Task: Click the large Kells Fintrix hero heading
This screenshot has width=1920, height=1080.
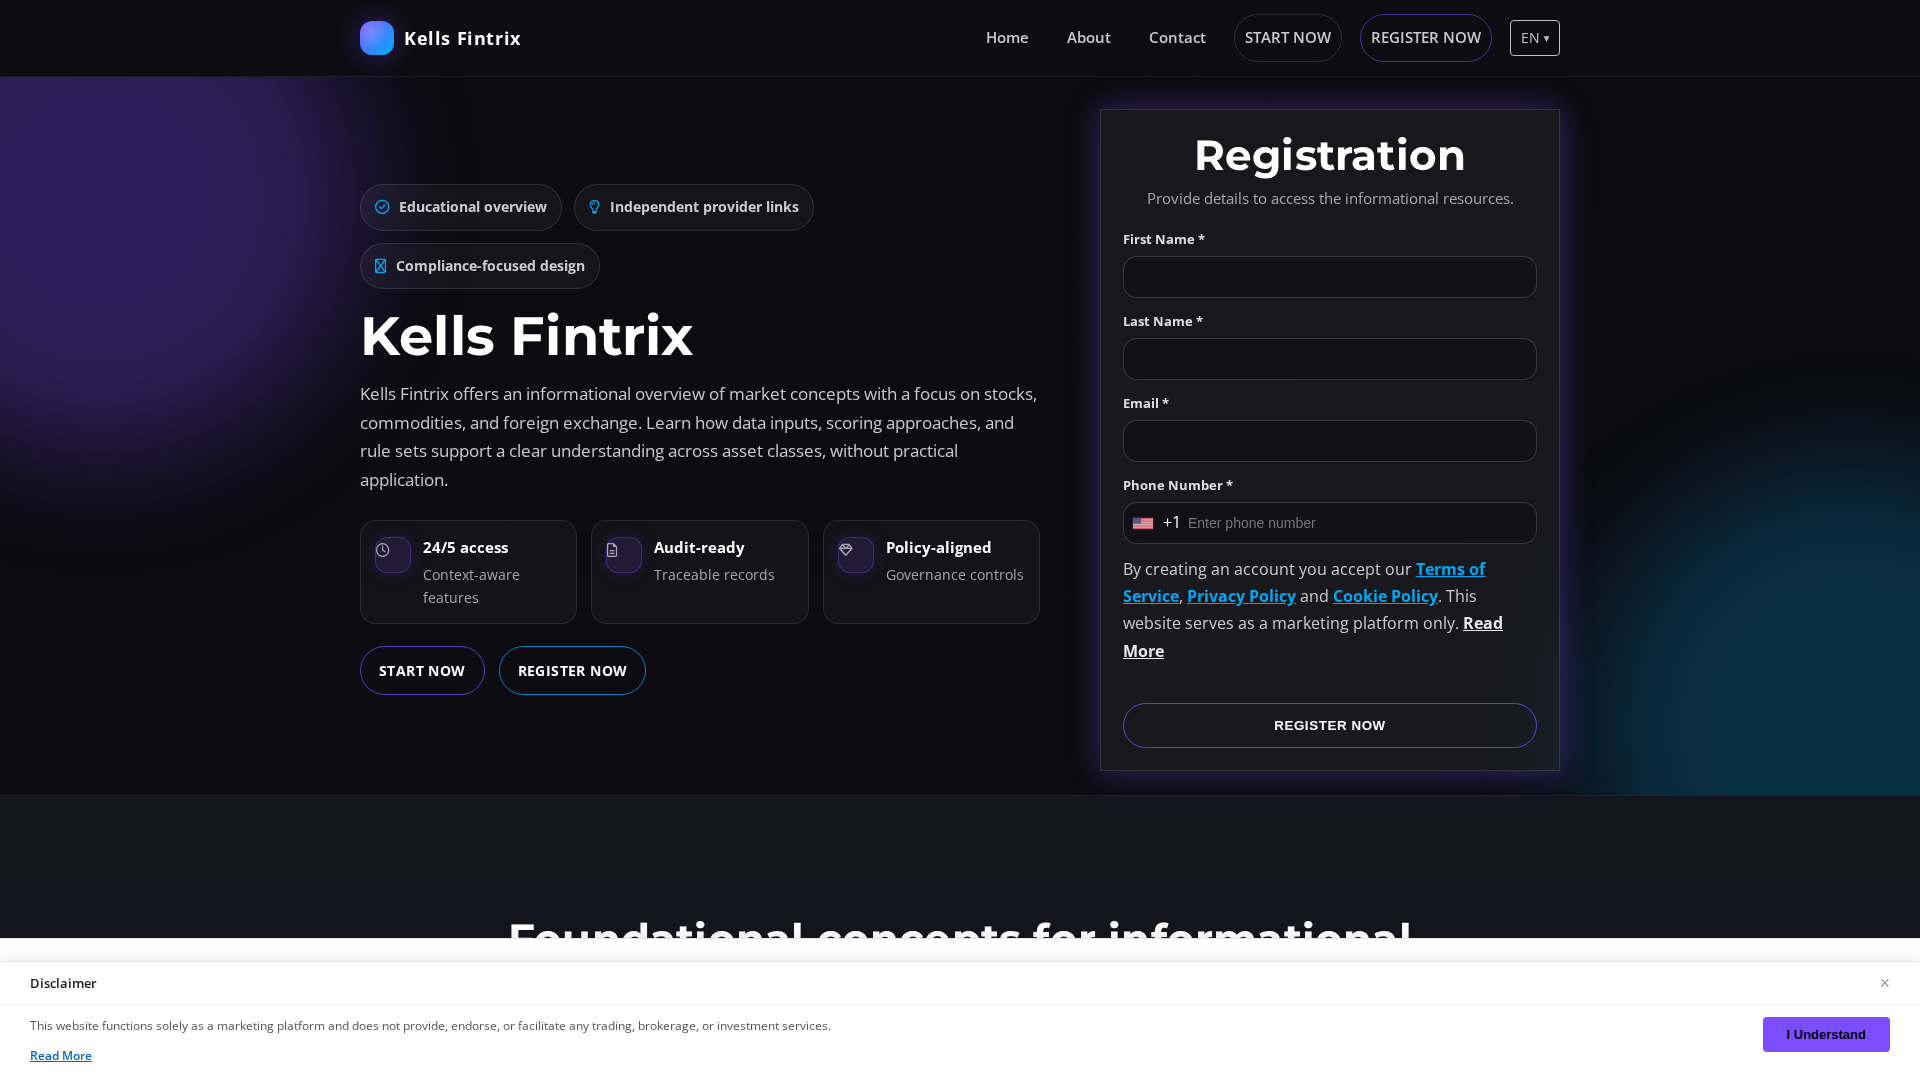Action: (526, 336)
